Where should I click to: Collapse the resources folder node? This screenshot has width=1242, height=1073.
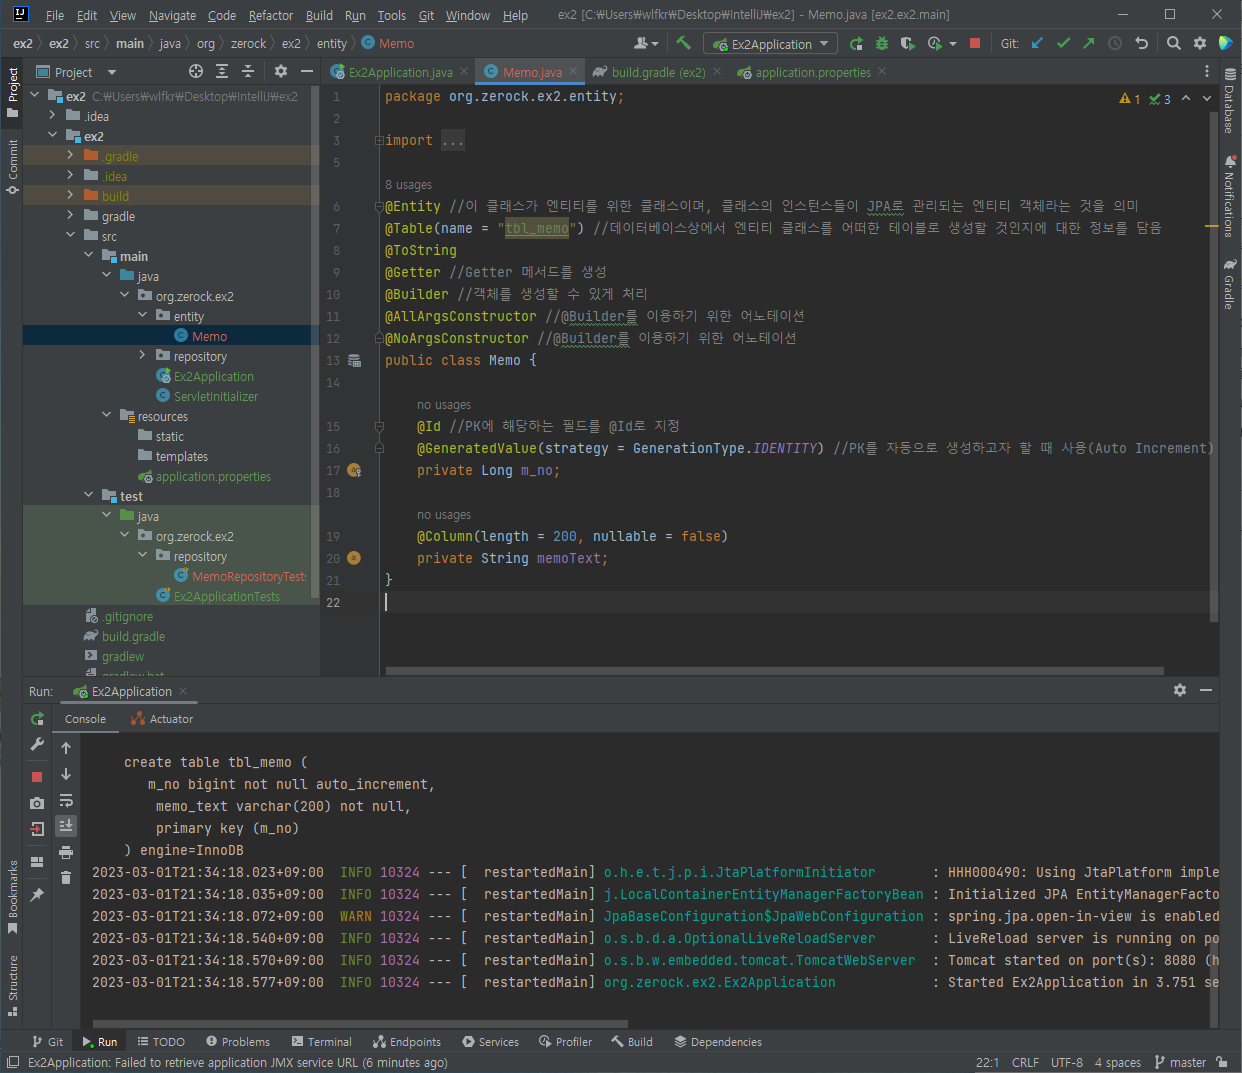pyautogui.click(x=106, y=415)
